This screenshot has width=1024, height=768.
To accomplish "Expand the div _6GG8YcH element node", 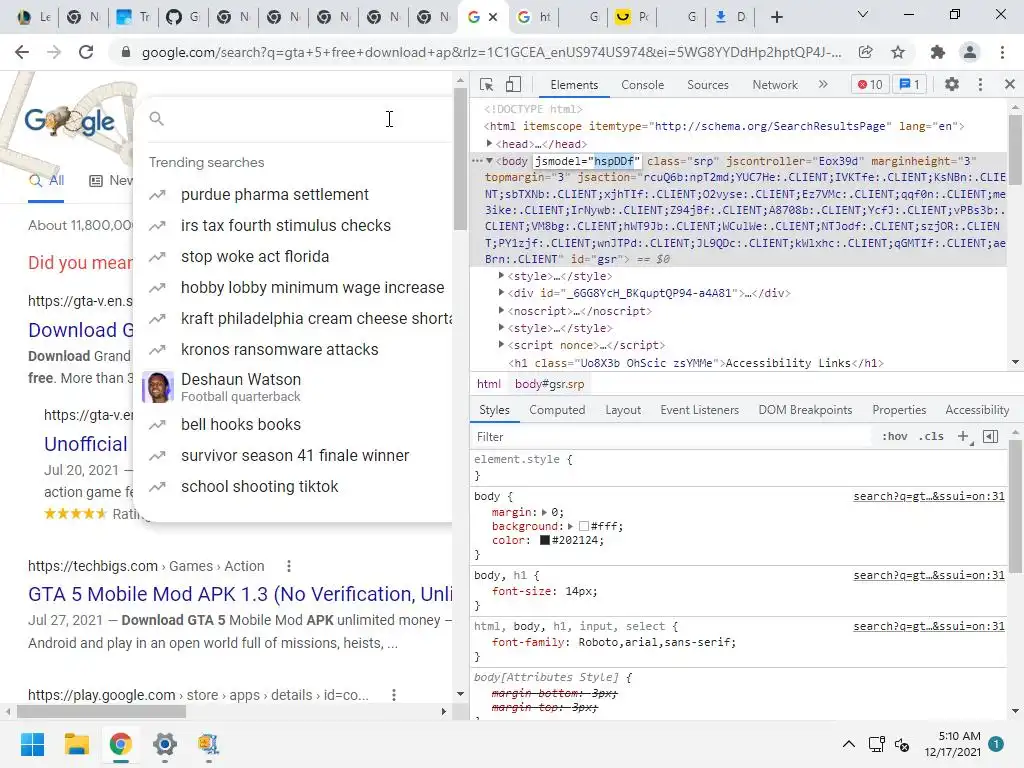I will tap(501, 293).
